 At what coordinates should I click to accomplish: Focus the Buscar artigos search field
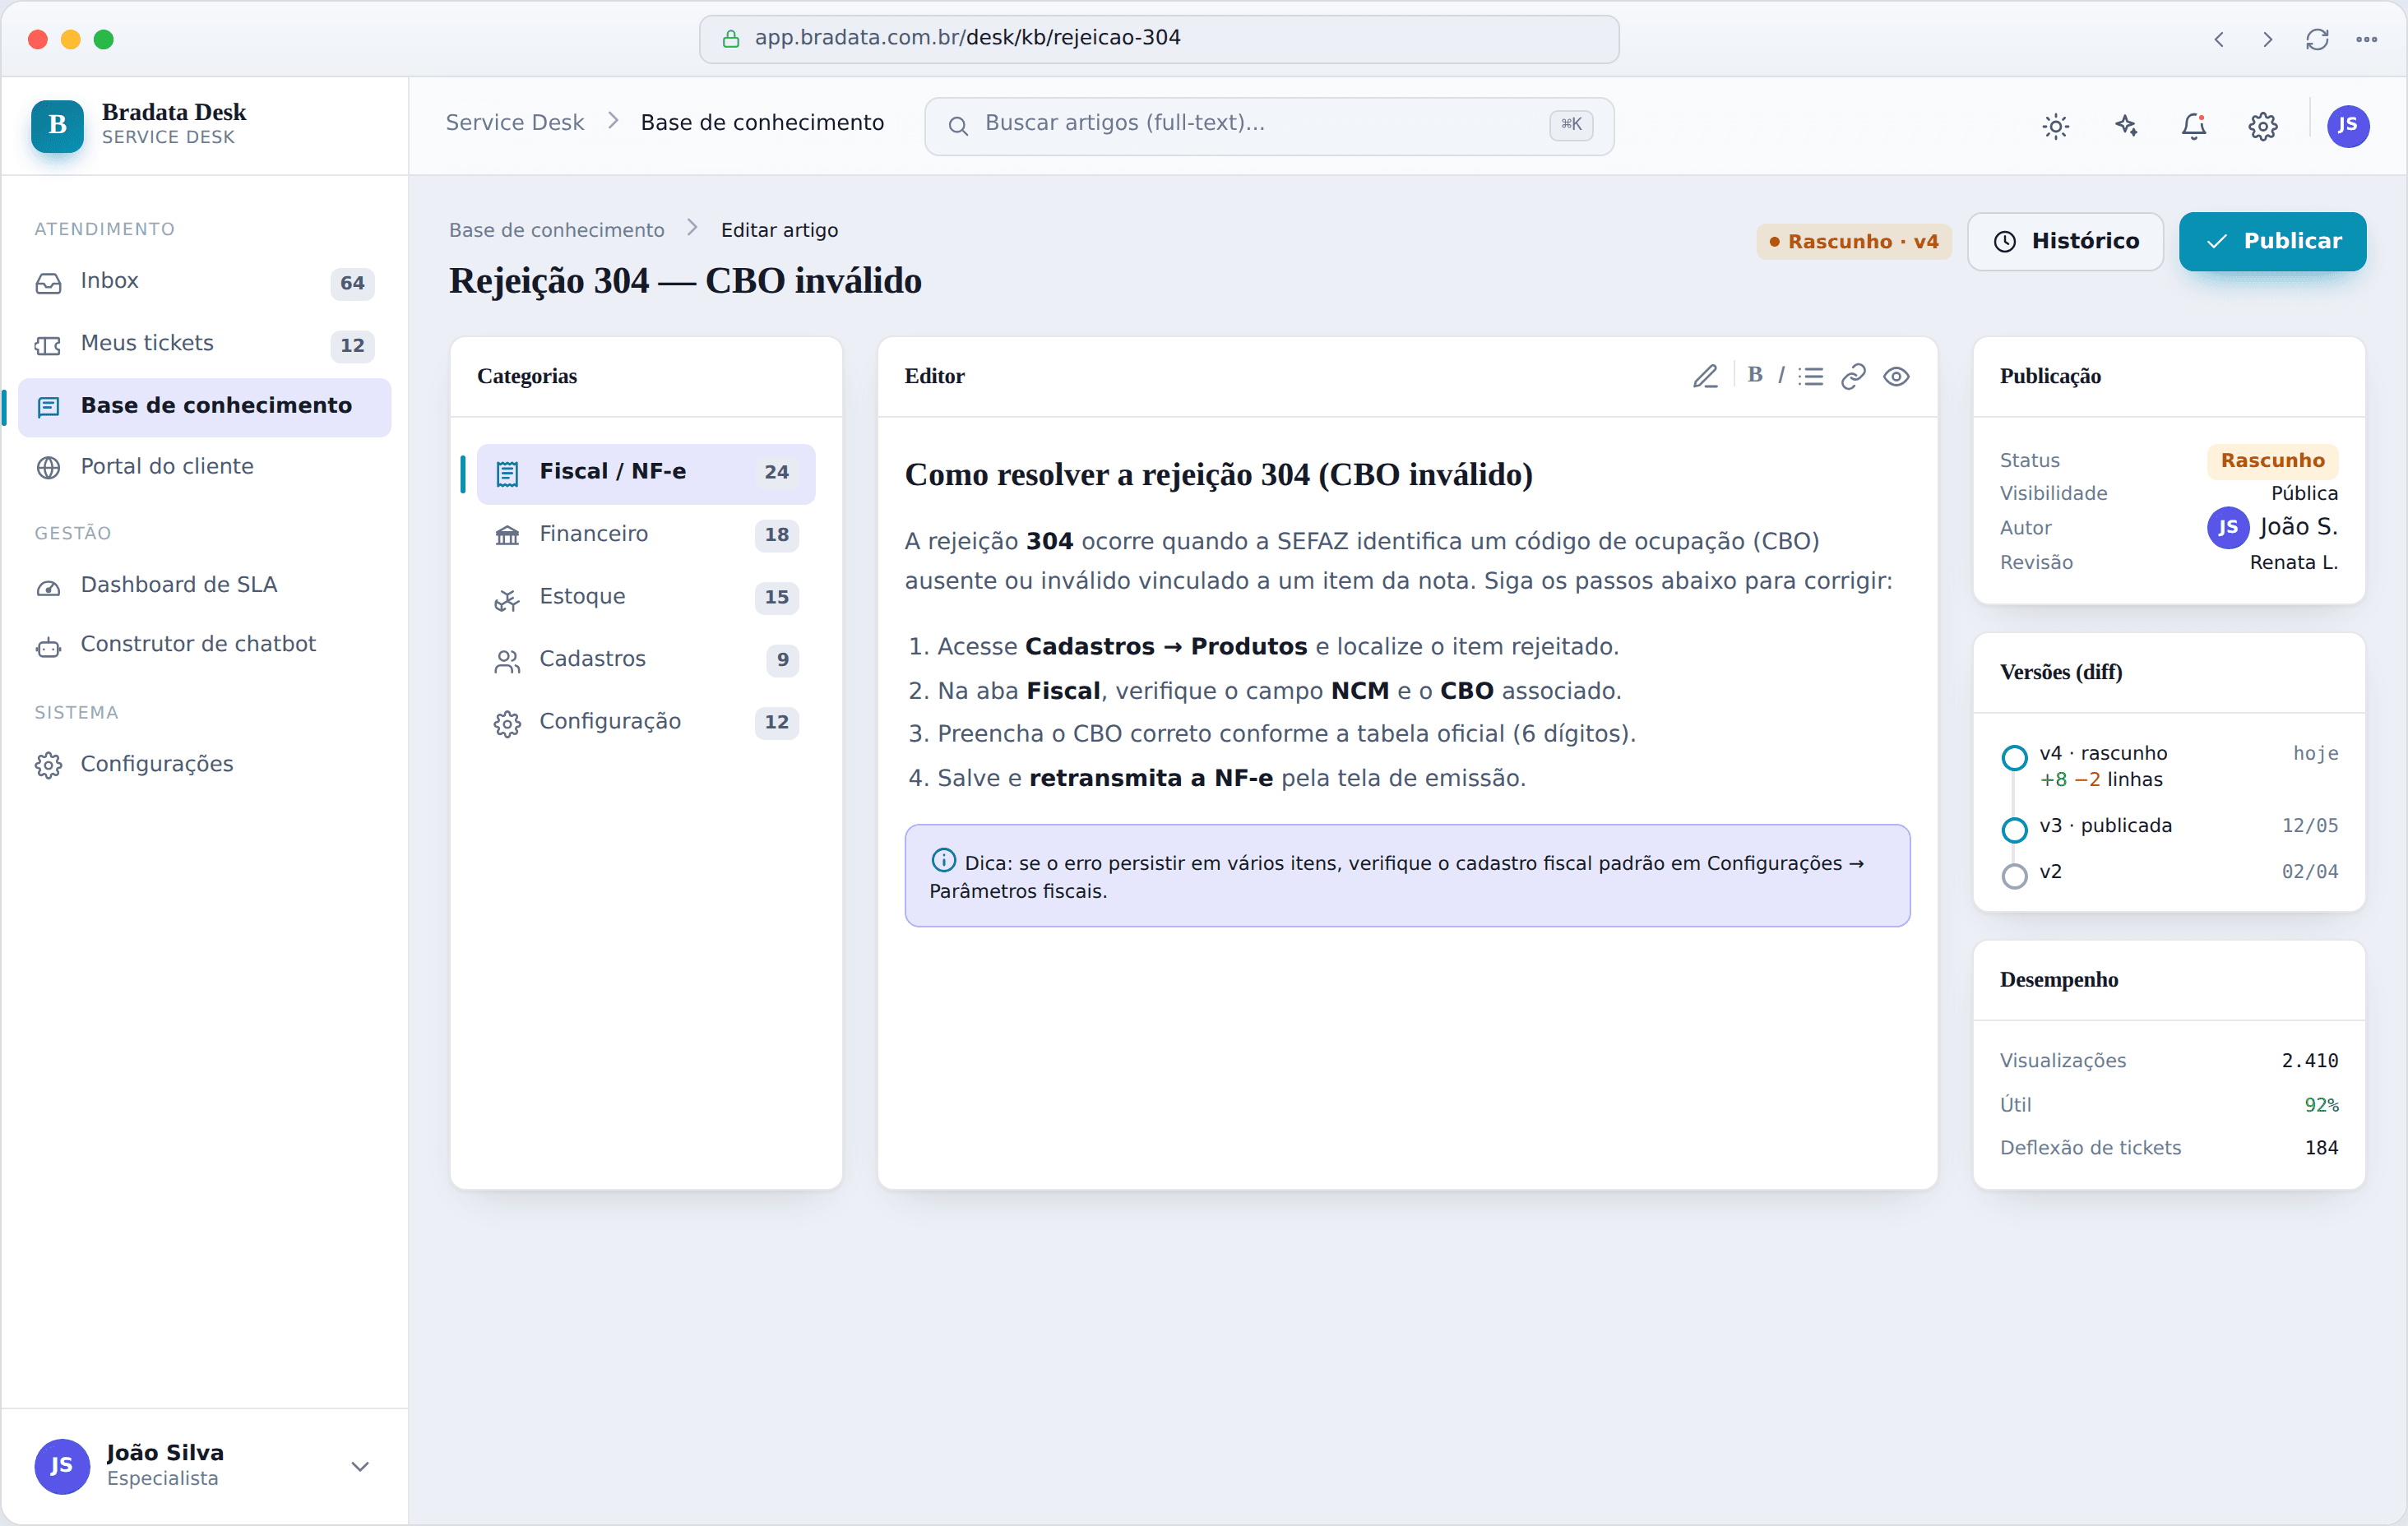point(1268,125)
